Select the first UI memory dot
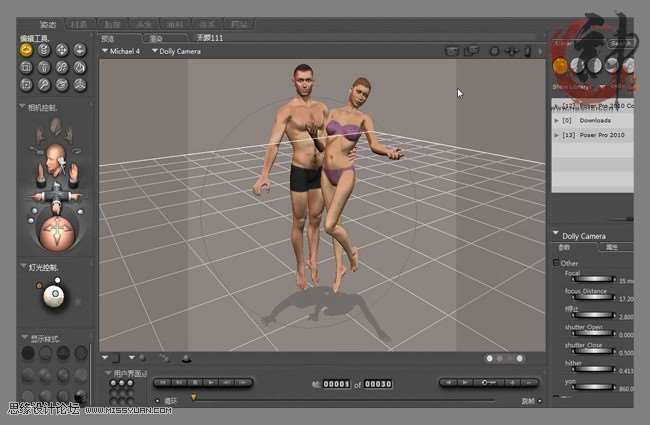This screenshot has height=425, width=650. pos(113,383)
